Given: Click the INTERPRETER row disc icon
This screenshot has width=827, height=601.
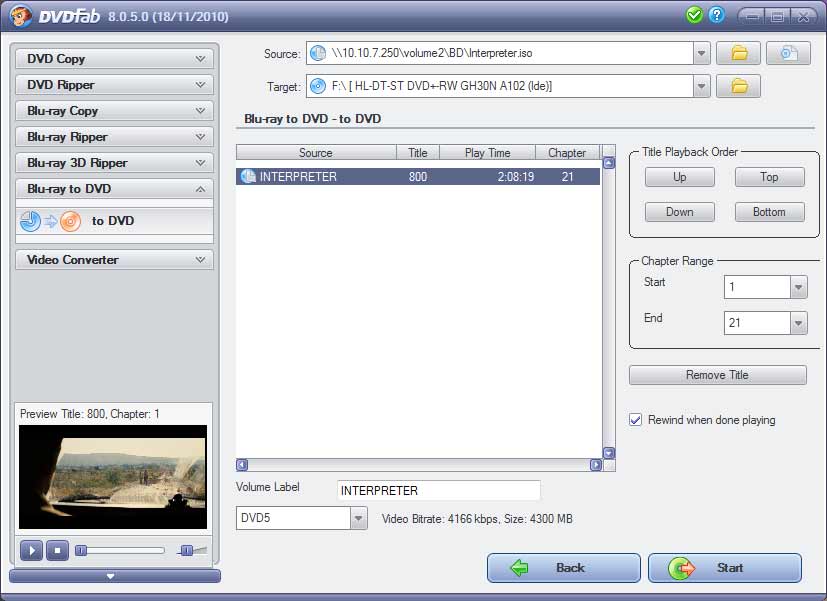Looking at the screenshot, I should tap(248, 177).
